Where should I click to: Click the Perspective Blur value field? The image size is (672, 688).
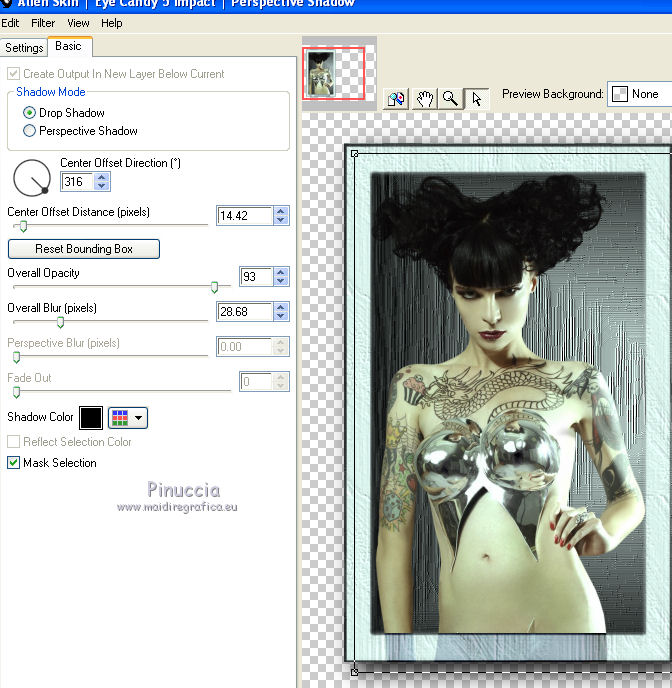pos(245,347)
